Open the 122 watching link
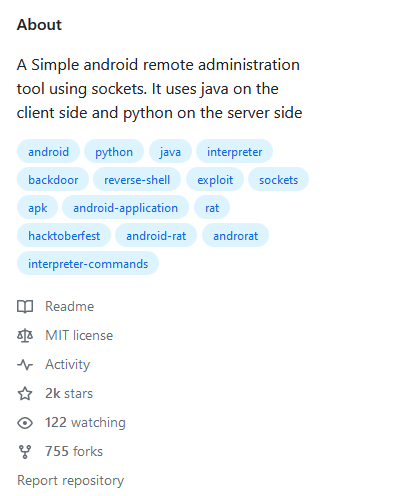Image resolution: width=409 pixels, height=496 pixels. [x=85, y=423]
